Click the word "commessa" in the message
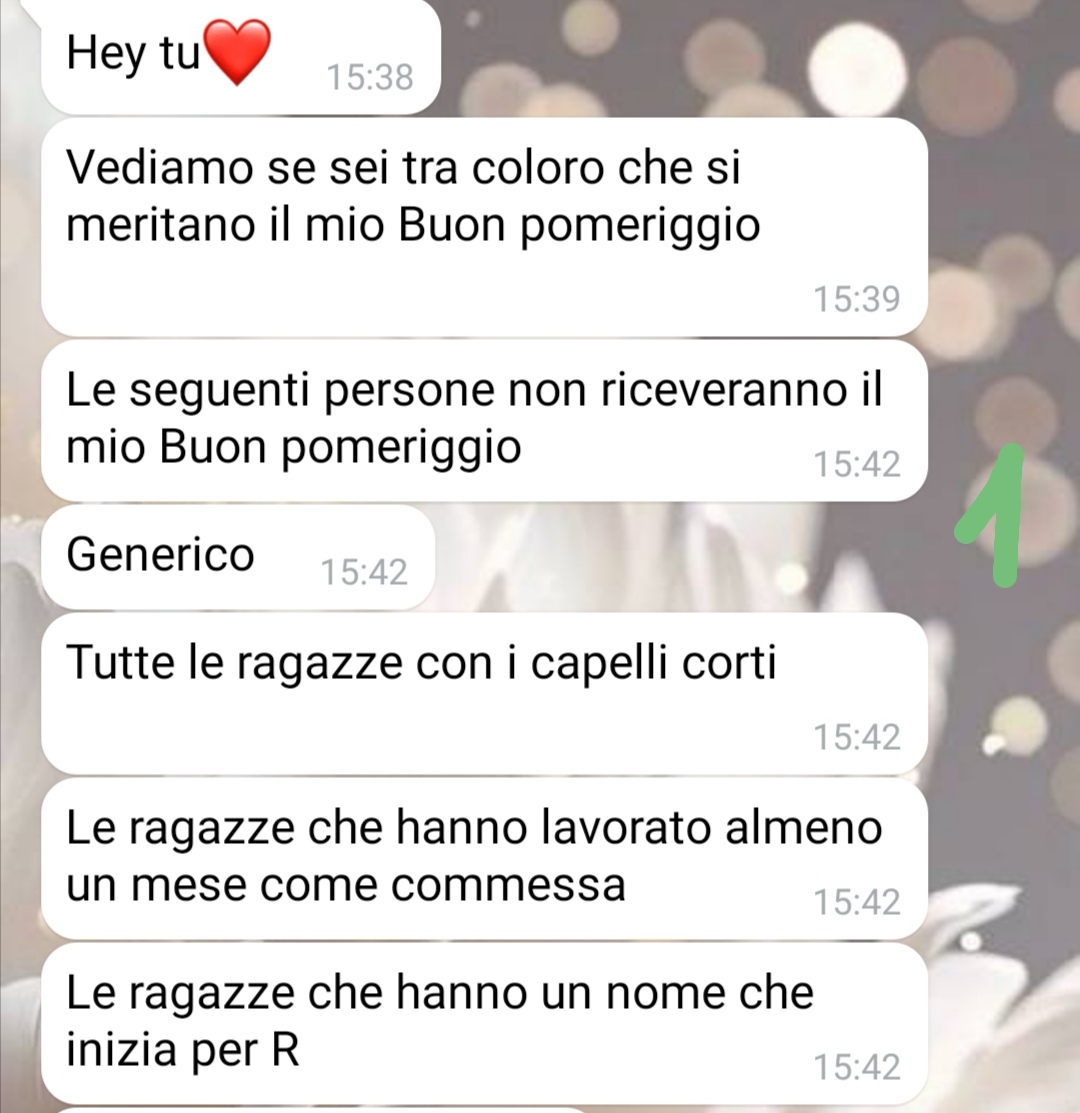 point(508,885)
